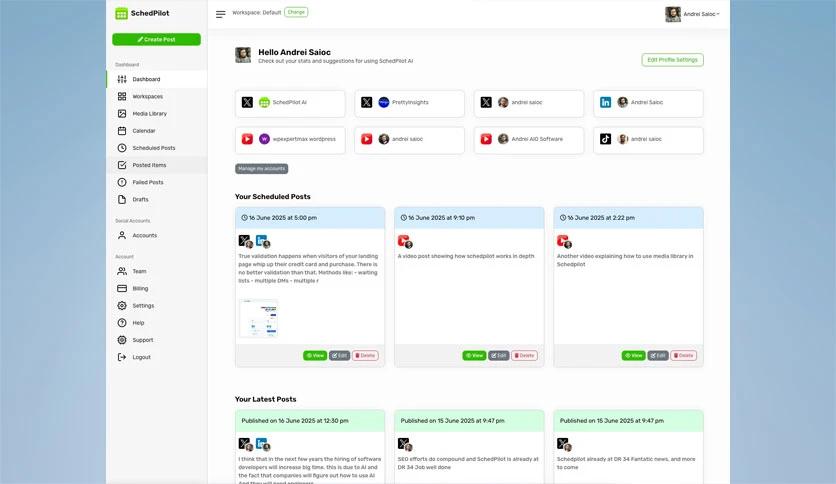Click the Accounts person icon

[x=122, y=235]
